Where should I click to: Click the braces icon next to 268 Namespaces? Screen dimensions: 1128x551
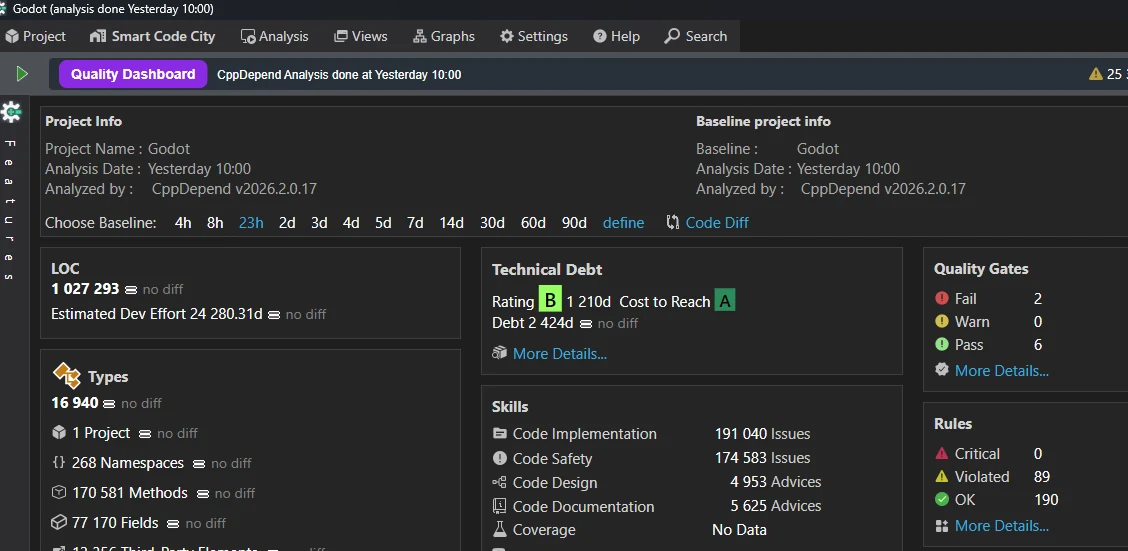click(x=59, y=463)
